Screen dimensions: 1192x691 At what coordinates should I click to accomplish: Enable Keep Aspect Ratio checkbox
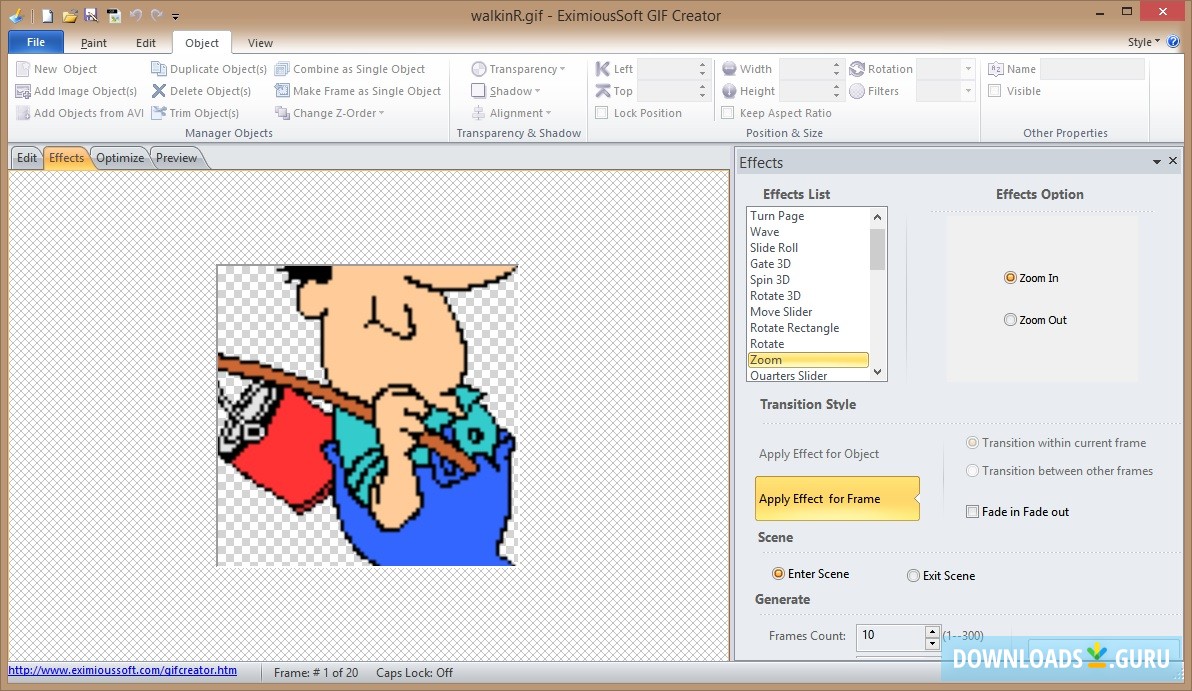point(728,113)
